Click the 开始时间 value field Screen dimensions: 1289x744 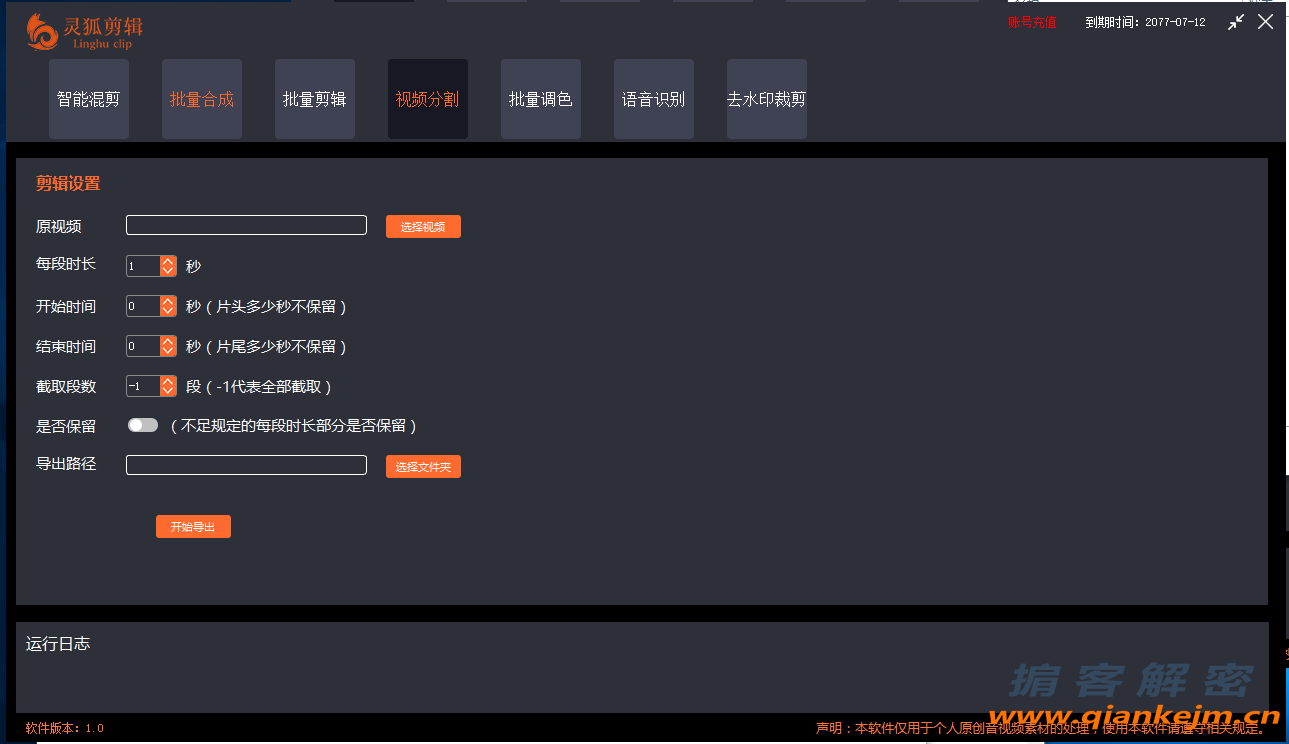click(143, 306)
